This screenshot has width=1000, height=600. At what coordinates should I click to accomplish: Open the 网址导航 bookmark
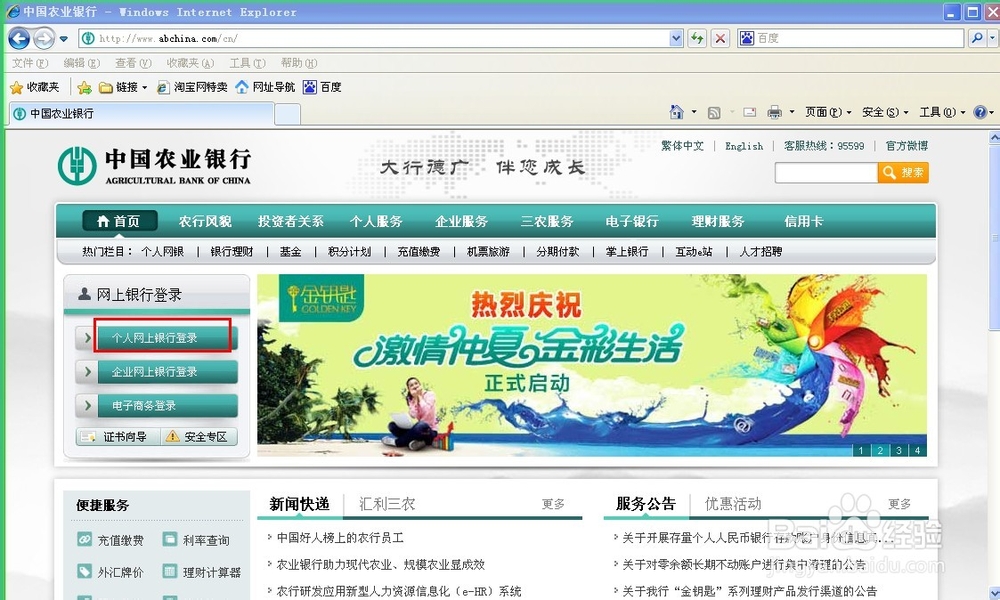point(265,87)
